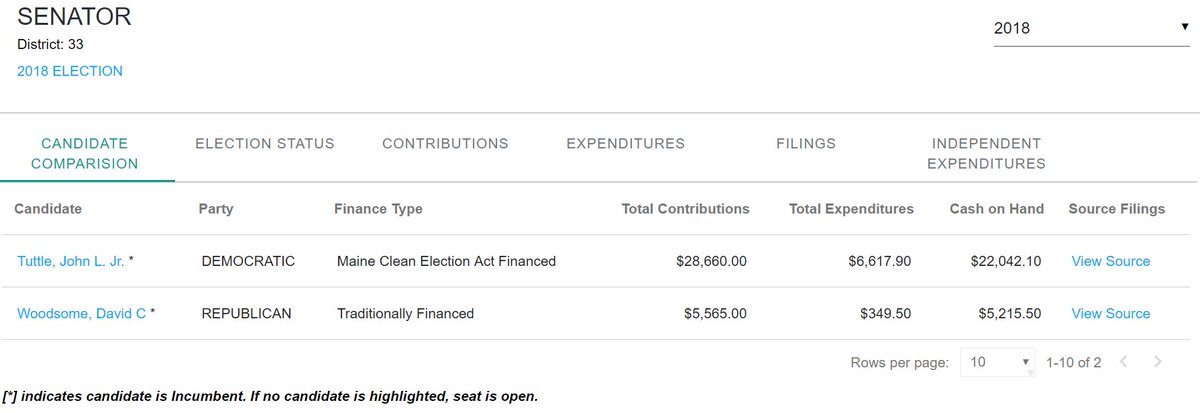Sort by Party column header
1200x413 pixels.
[216, 209]
